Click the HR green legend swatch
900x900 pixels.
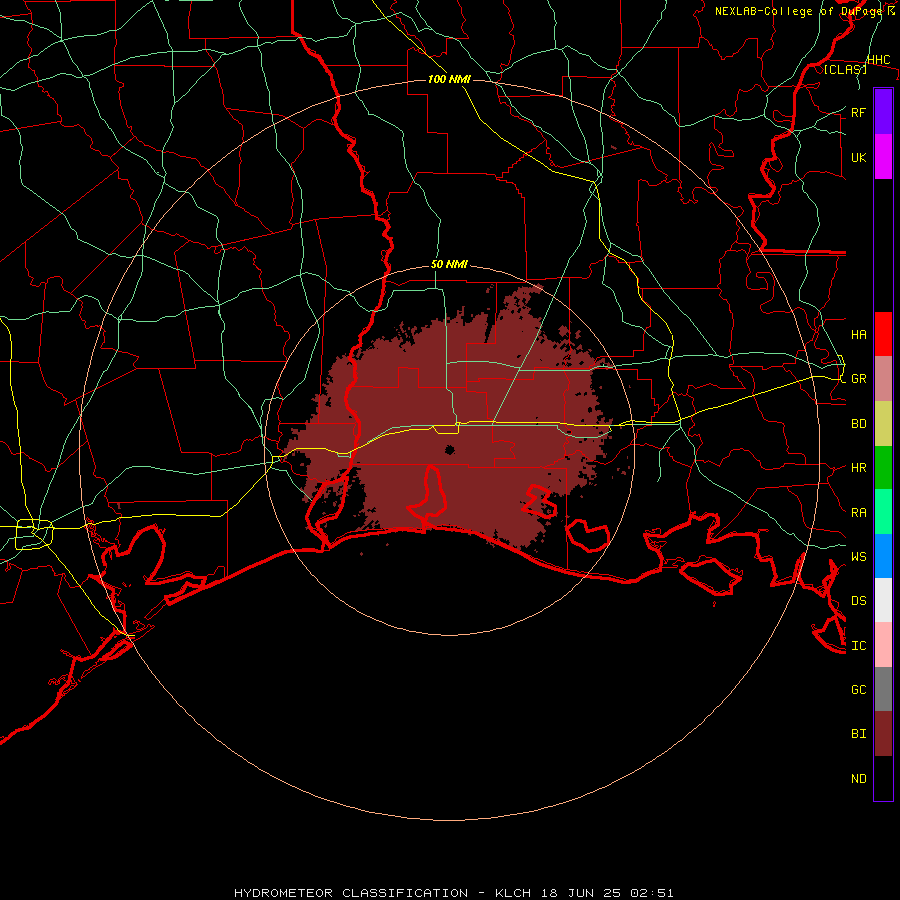coord(883,468)
